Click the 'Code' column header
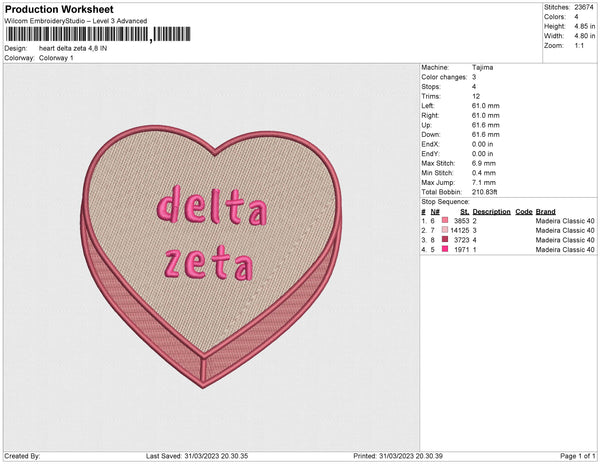The image size is (600, 464). 524,212
